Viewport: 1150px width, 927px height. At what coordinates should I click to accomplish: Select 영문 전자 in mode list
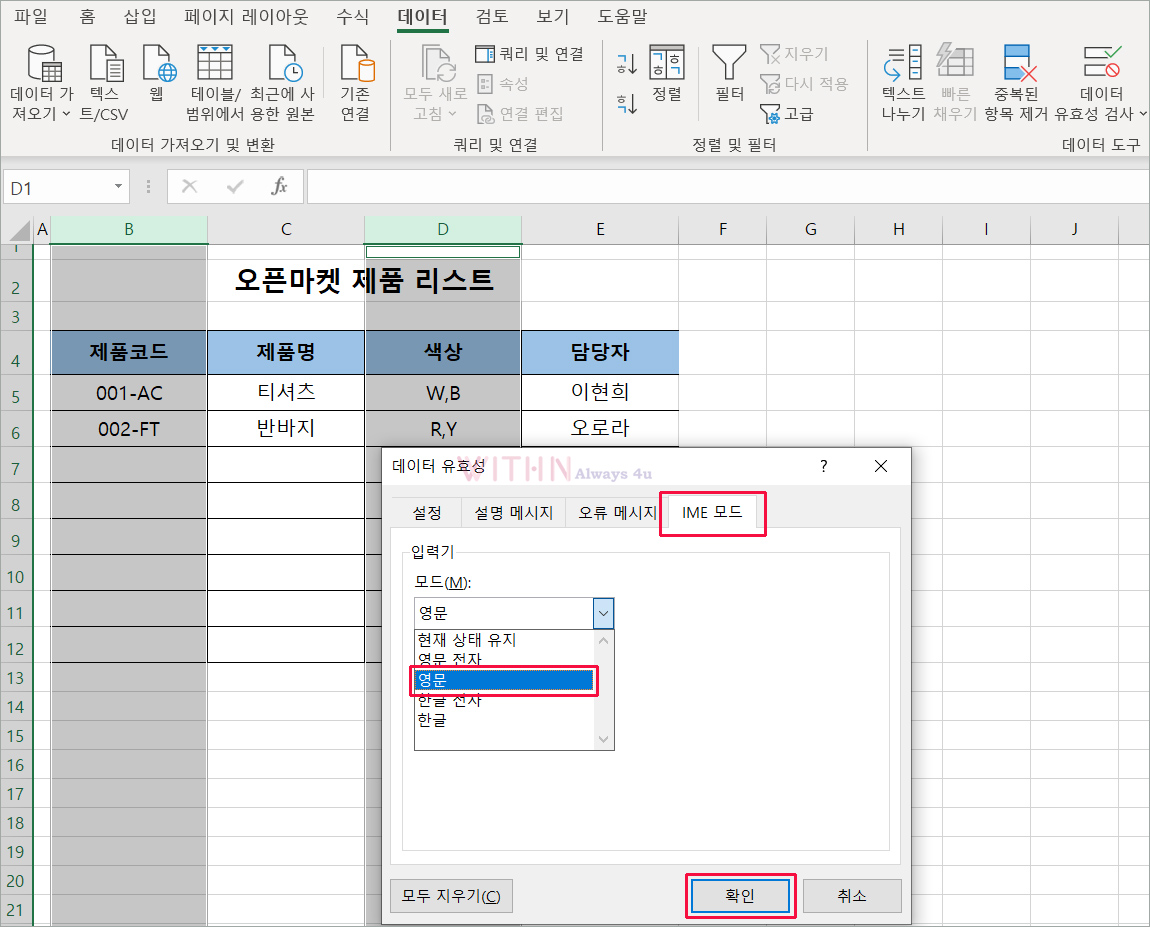[x=505, y=658]
